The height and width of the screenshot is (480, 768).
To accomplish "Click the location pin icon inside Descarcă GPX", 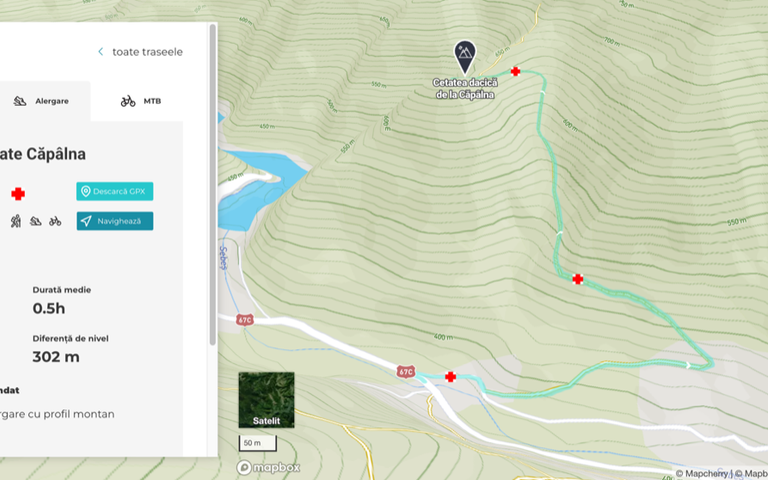I will (x=86, y=191).
